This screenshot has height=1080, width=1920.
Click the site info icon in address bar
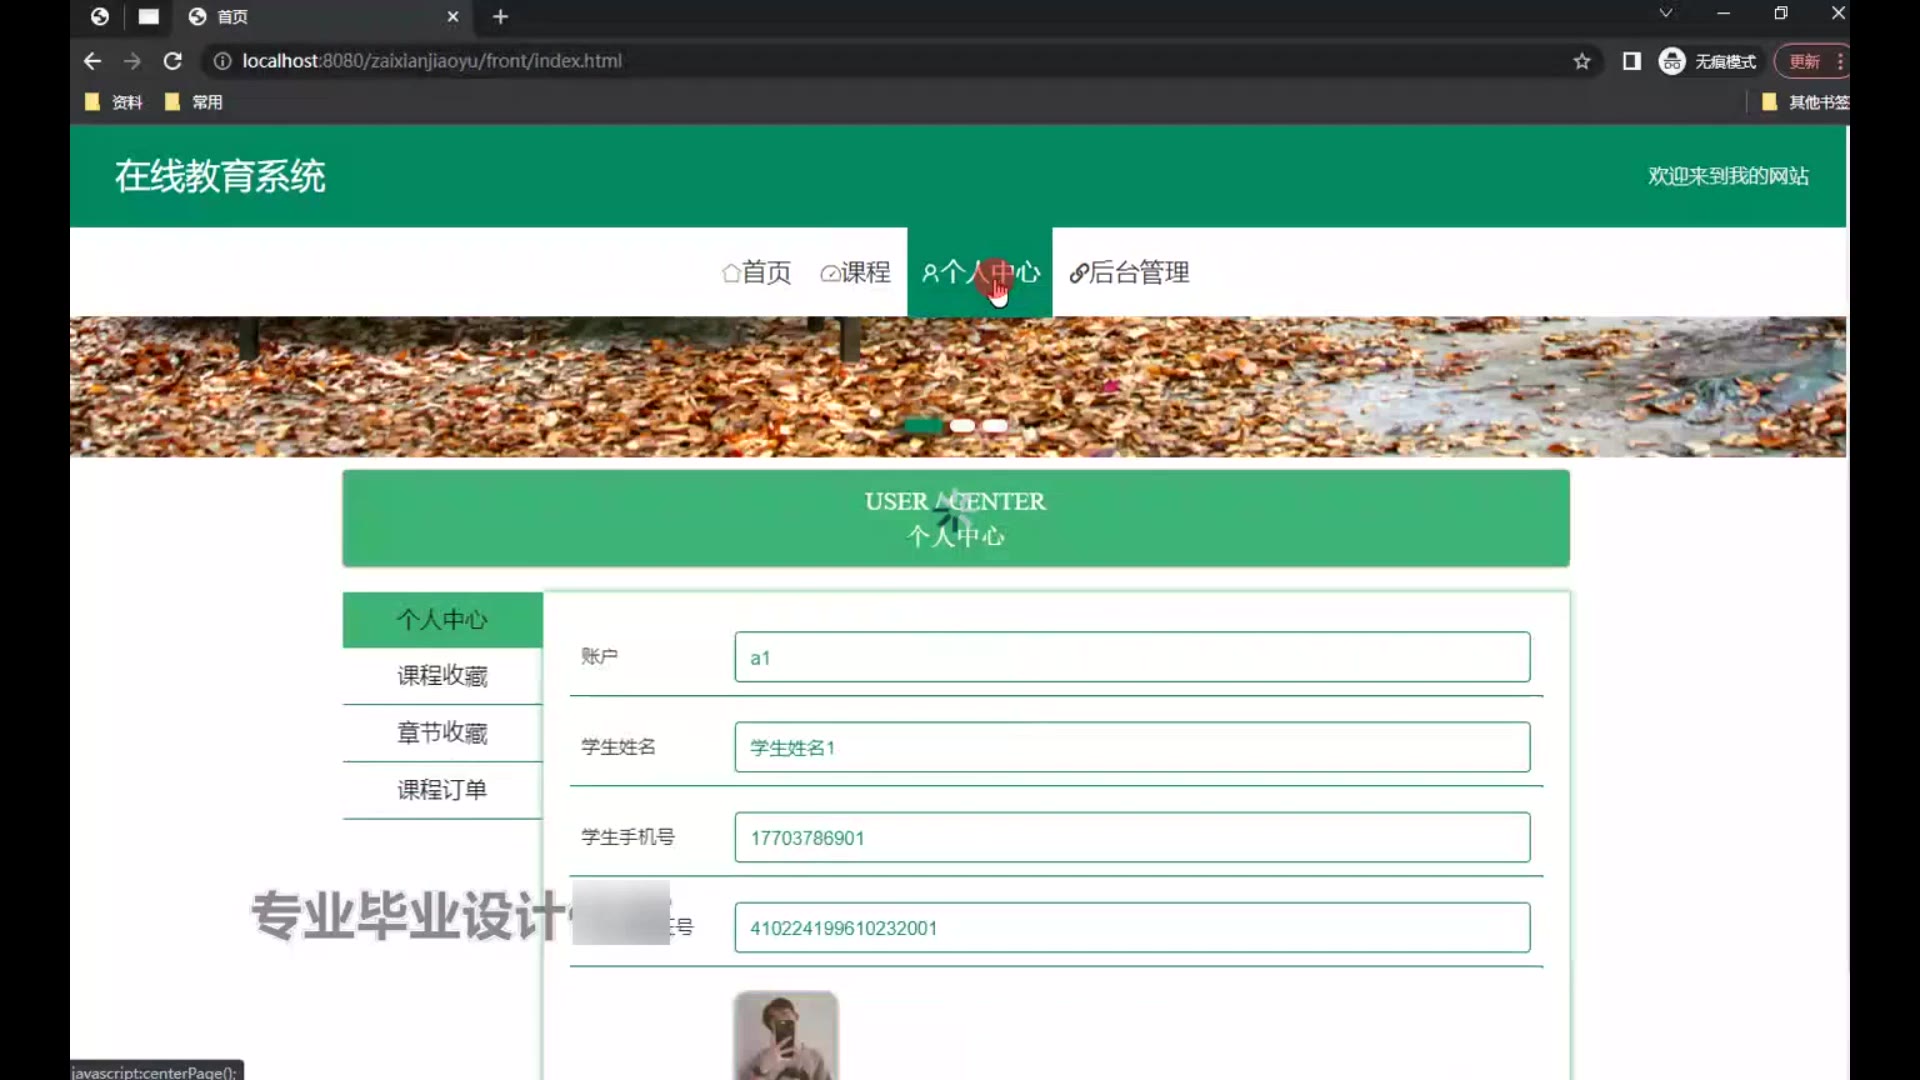click(222, 61)
